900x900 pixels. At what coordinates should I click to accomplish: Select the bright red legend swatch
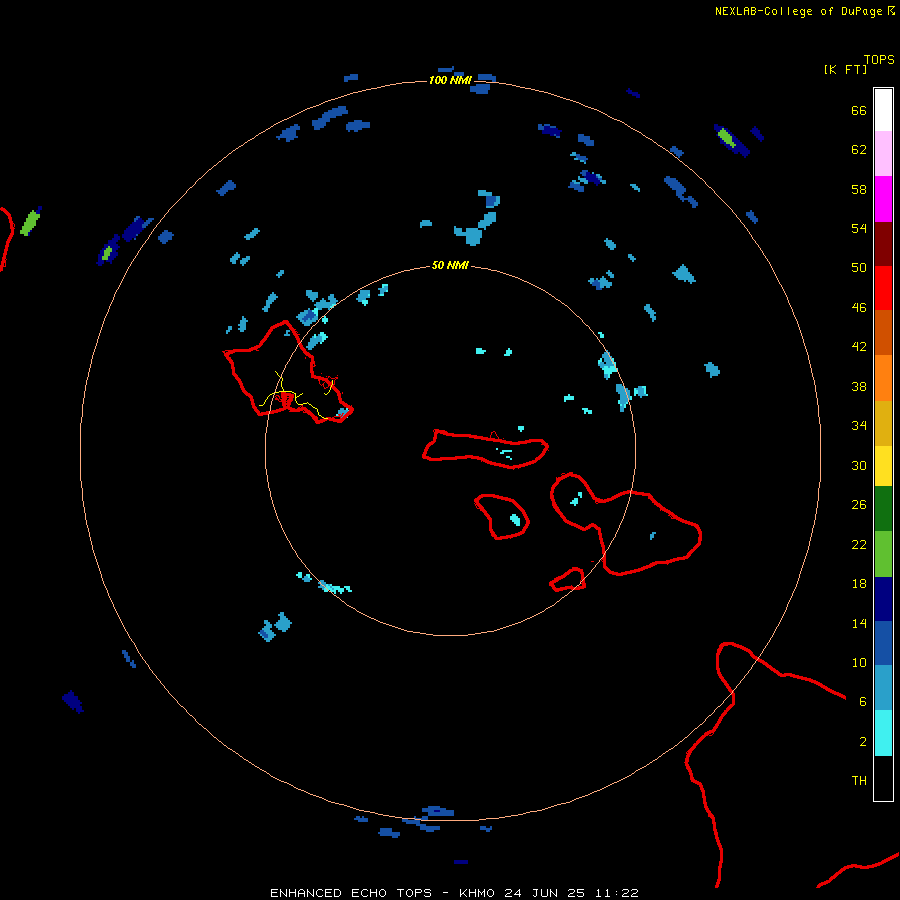tap(883, 288)
